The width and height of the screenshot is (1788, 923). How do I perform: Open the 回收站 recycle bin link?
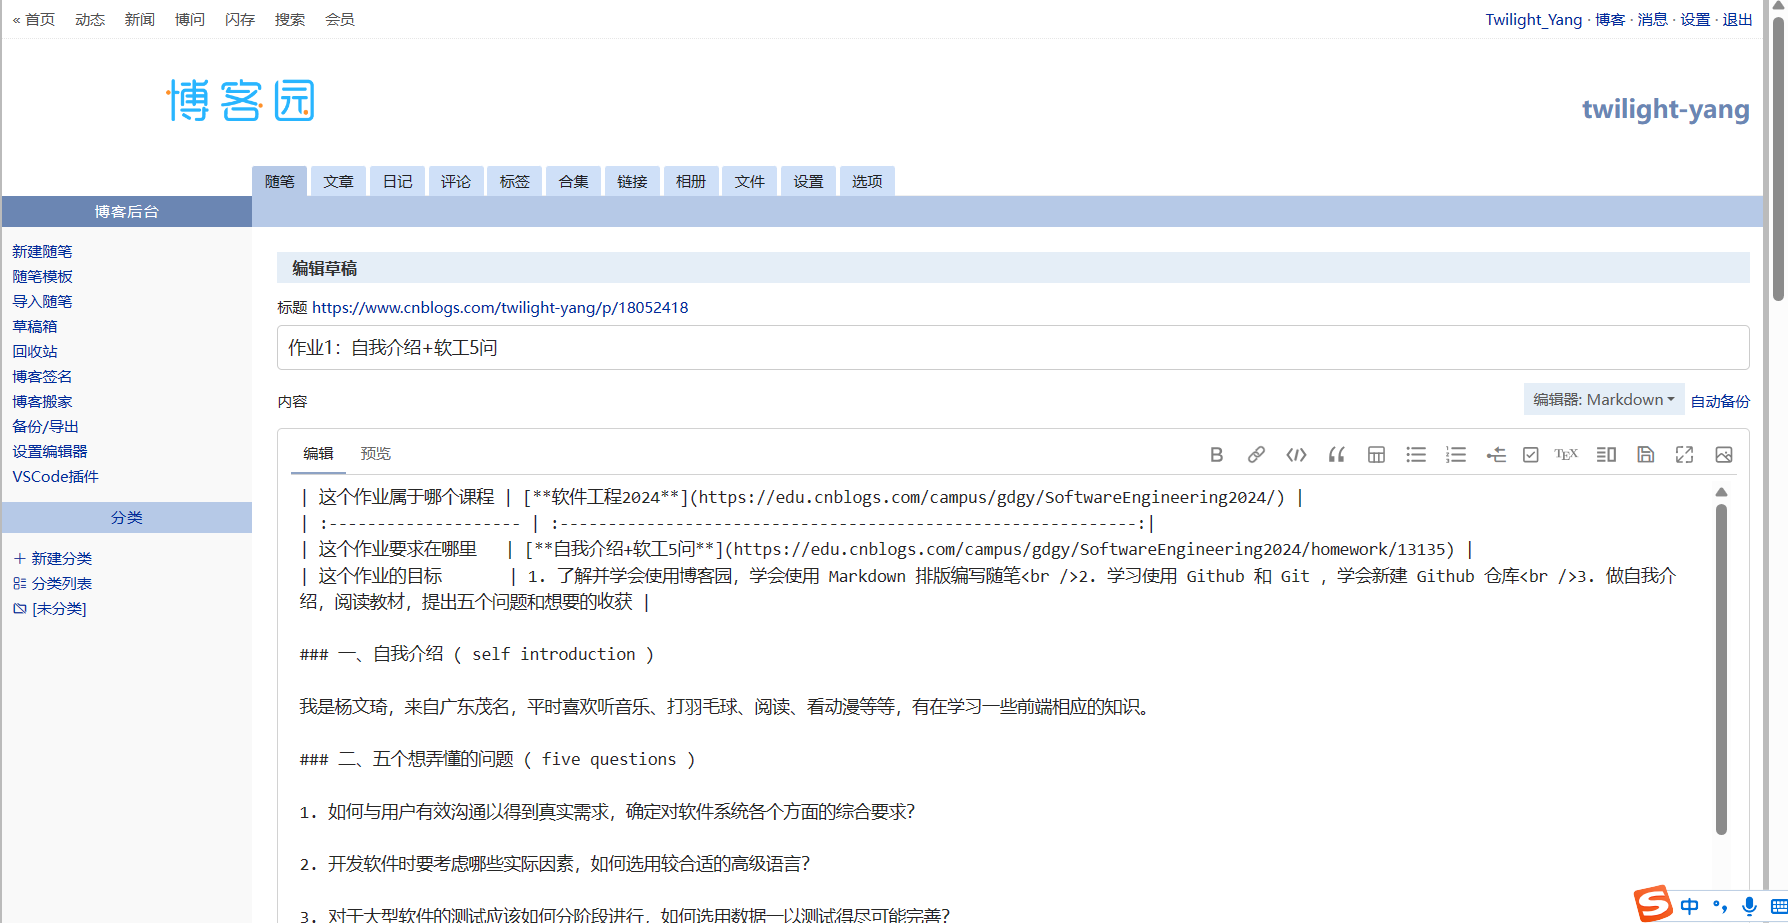[35, 351]
